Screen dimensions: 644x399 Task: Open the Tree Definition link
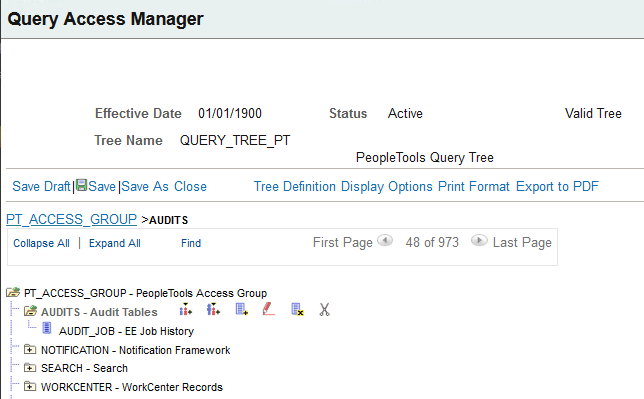[294, 187]
